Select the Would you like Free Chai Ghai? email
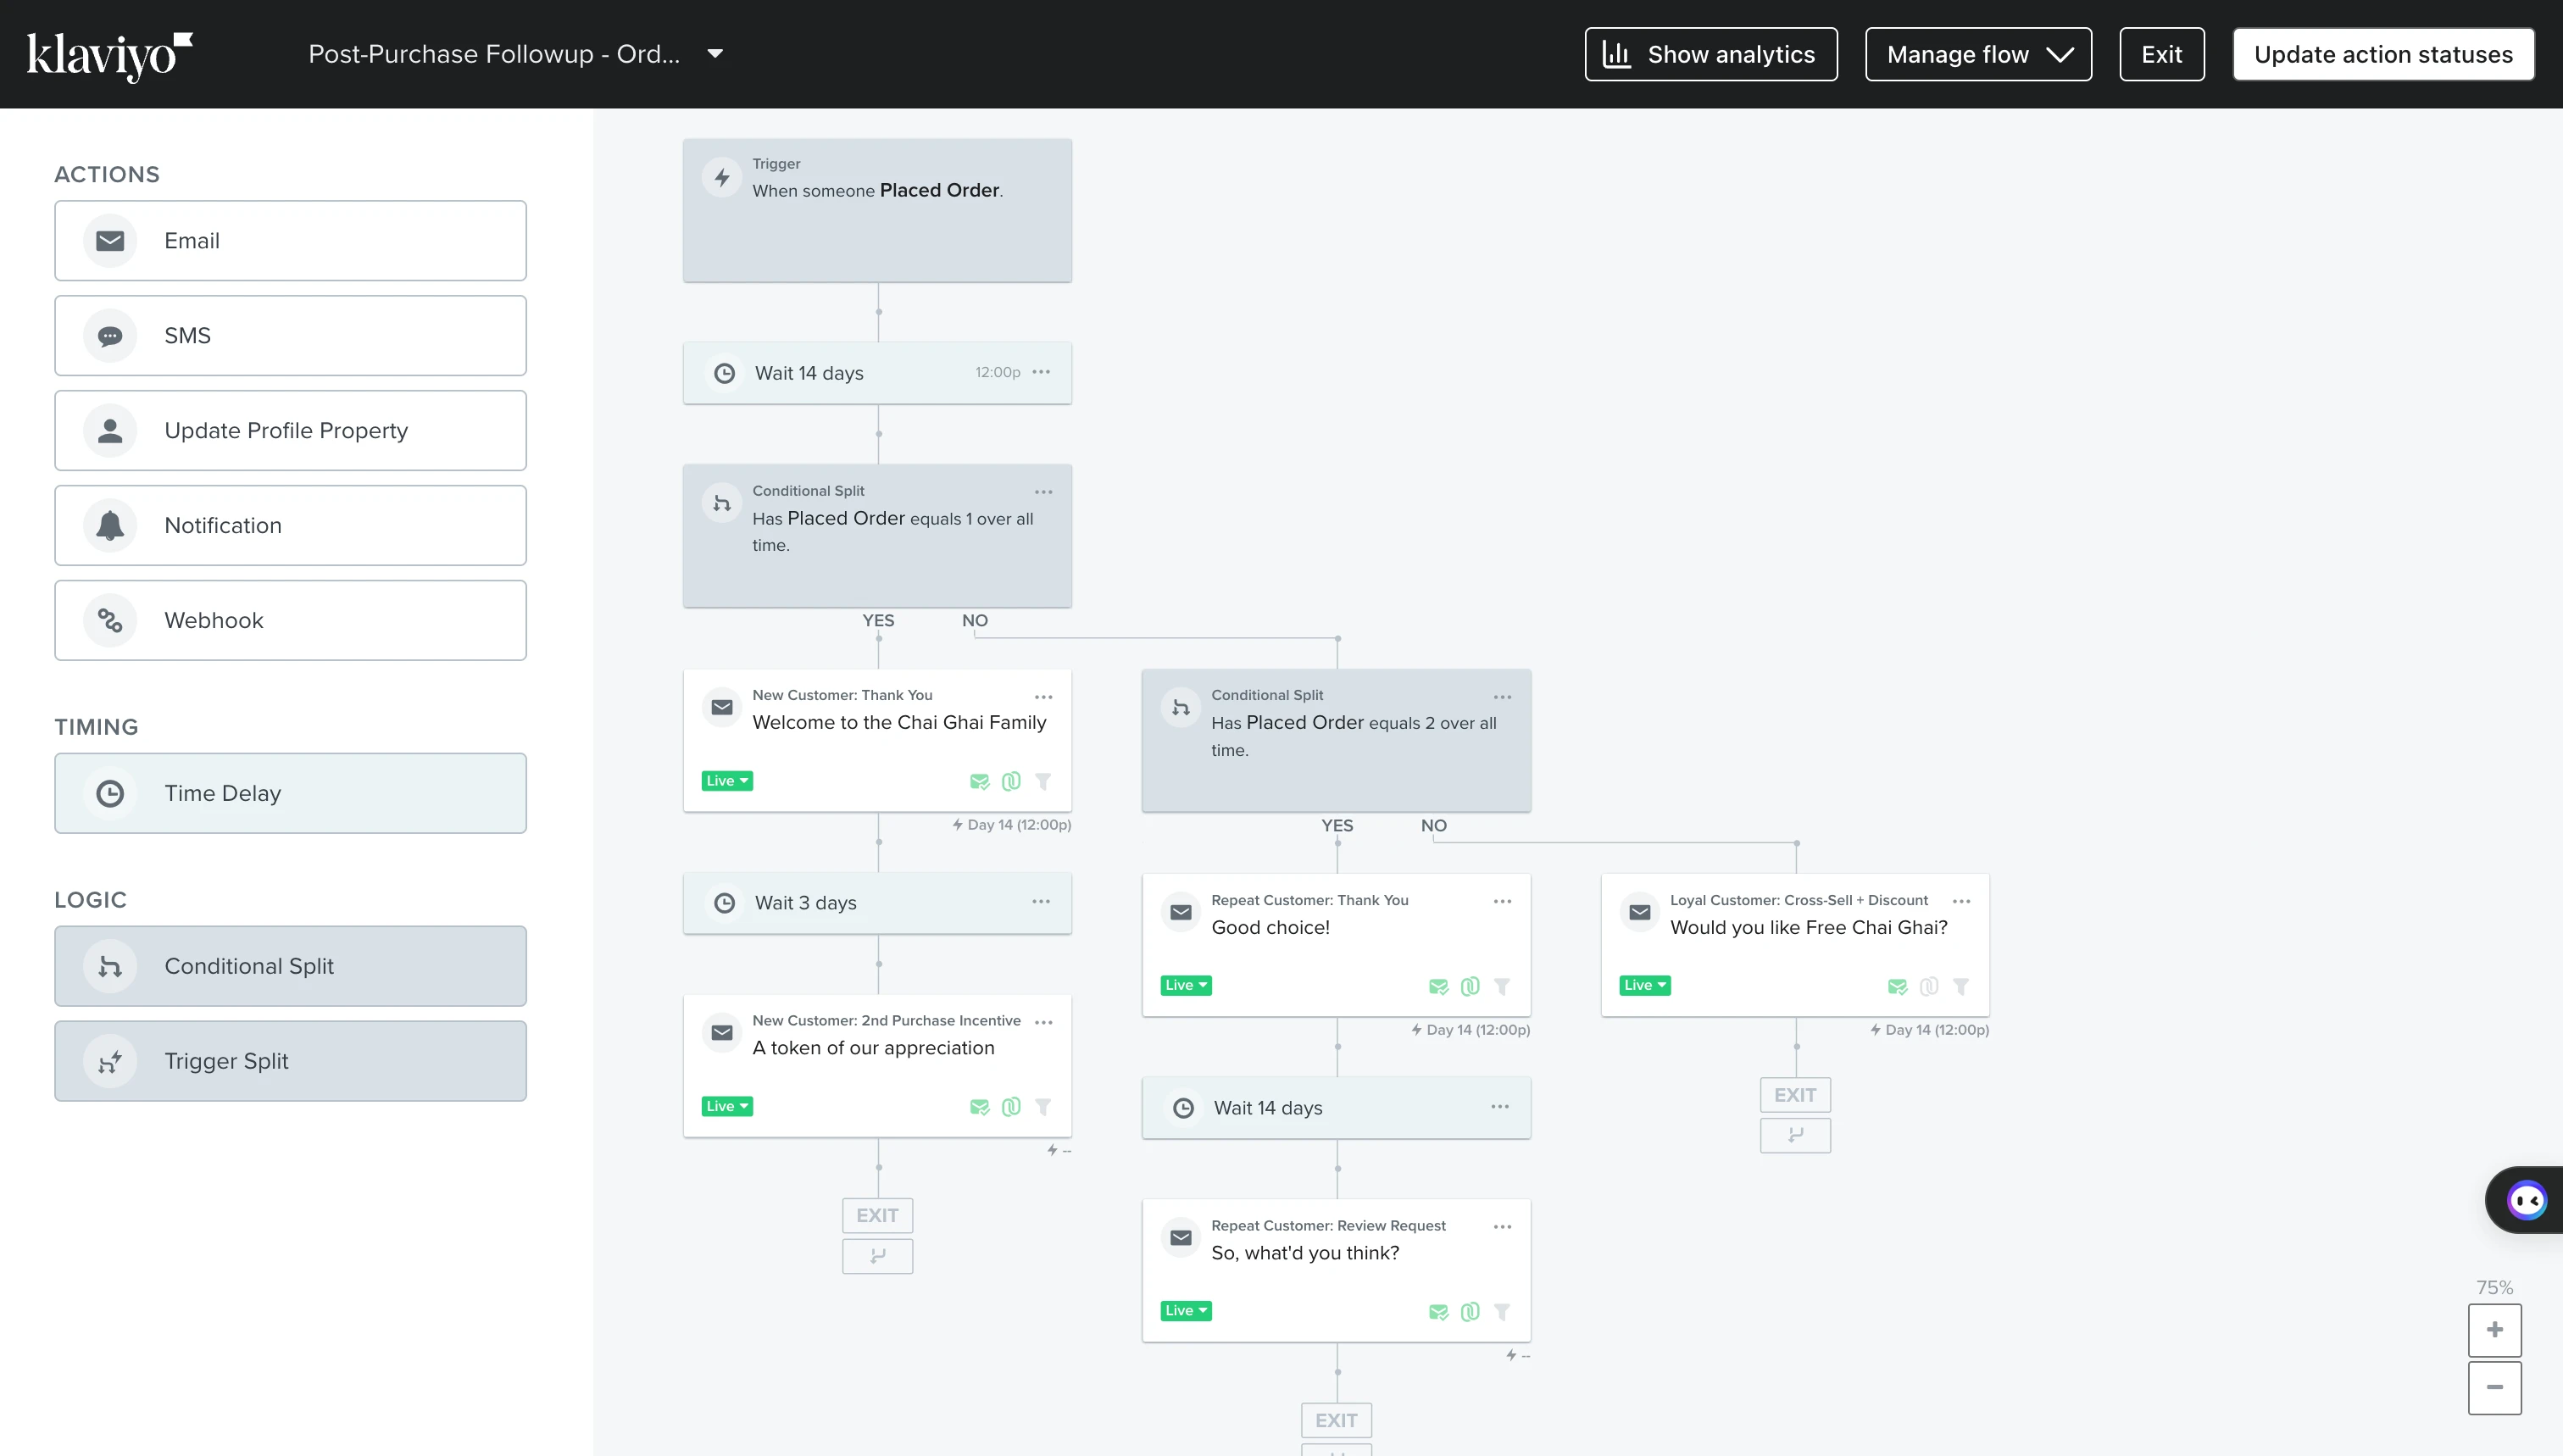The image size is (2563, 1456). (1795, 945)
